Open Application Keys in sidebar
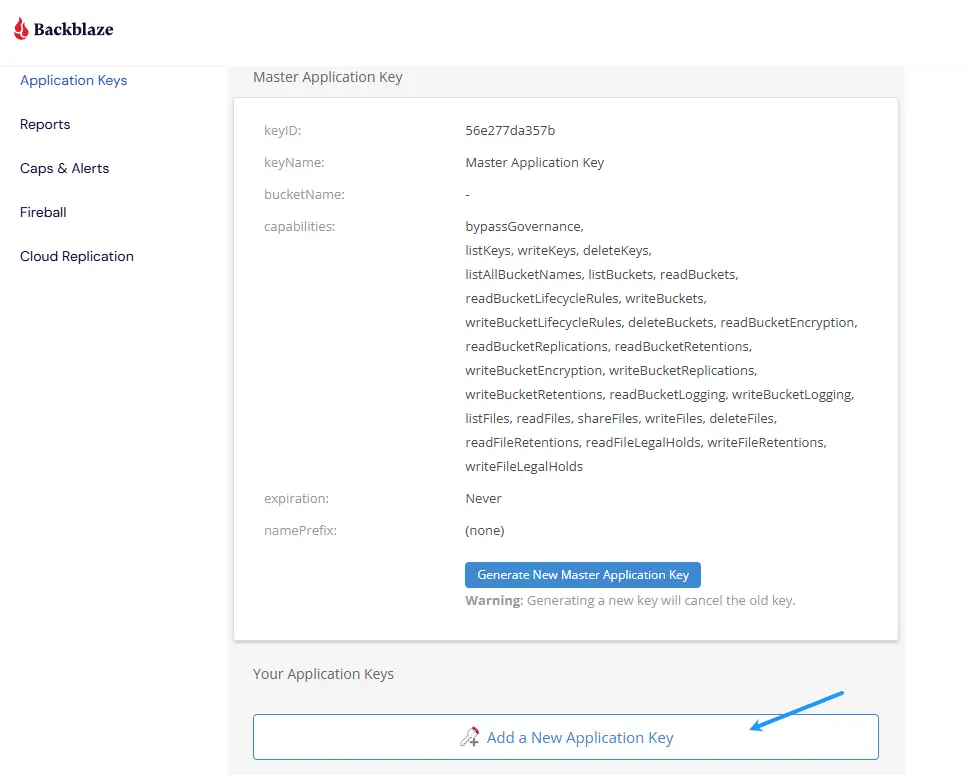Image resolution: width=968 pixels, height=775 pixels. [x=73, y=80]
